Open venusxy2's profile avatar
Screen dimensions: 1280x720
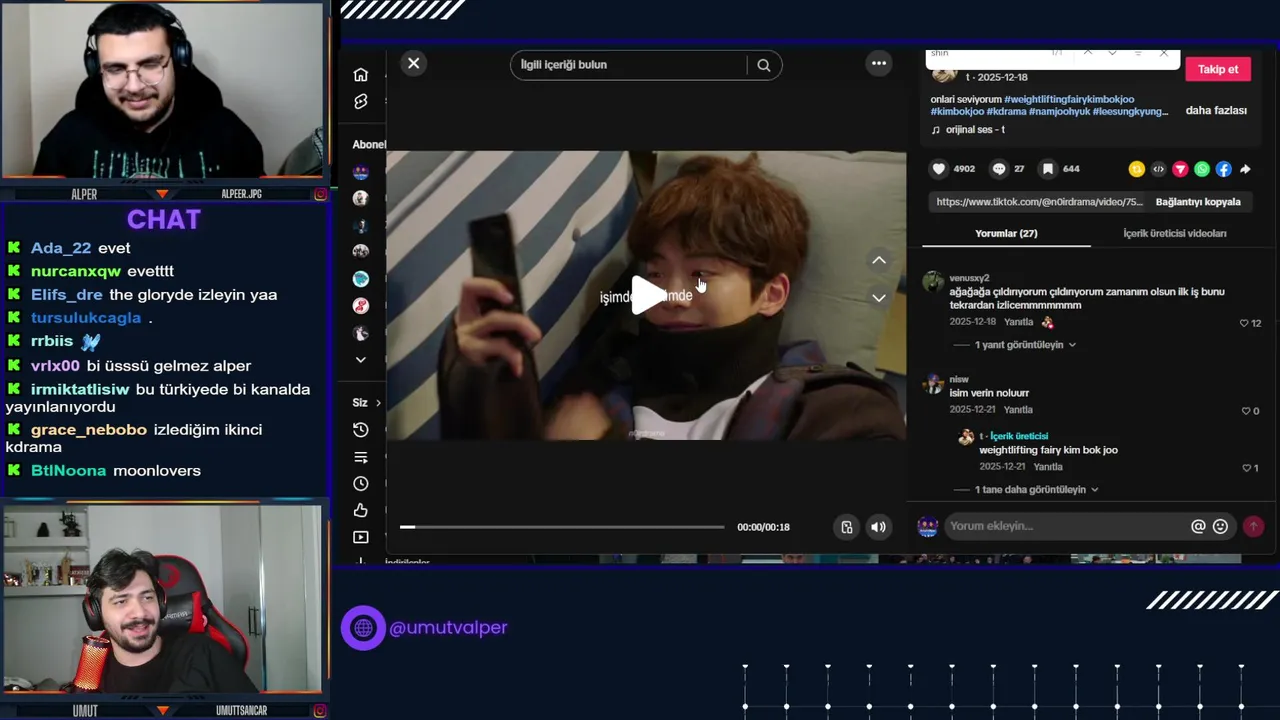[933, 281]
